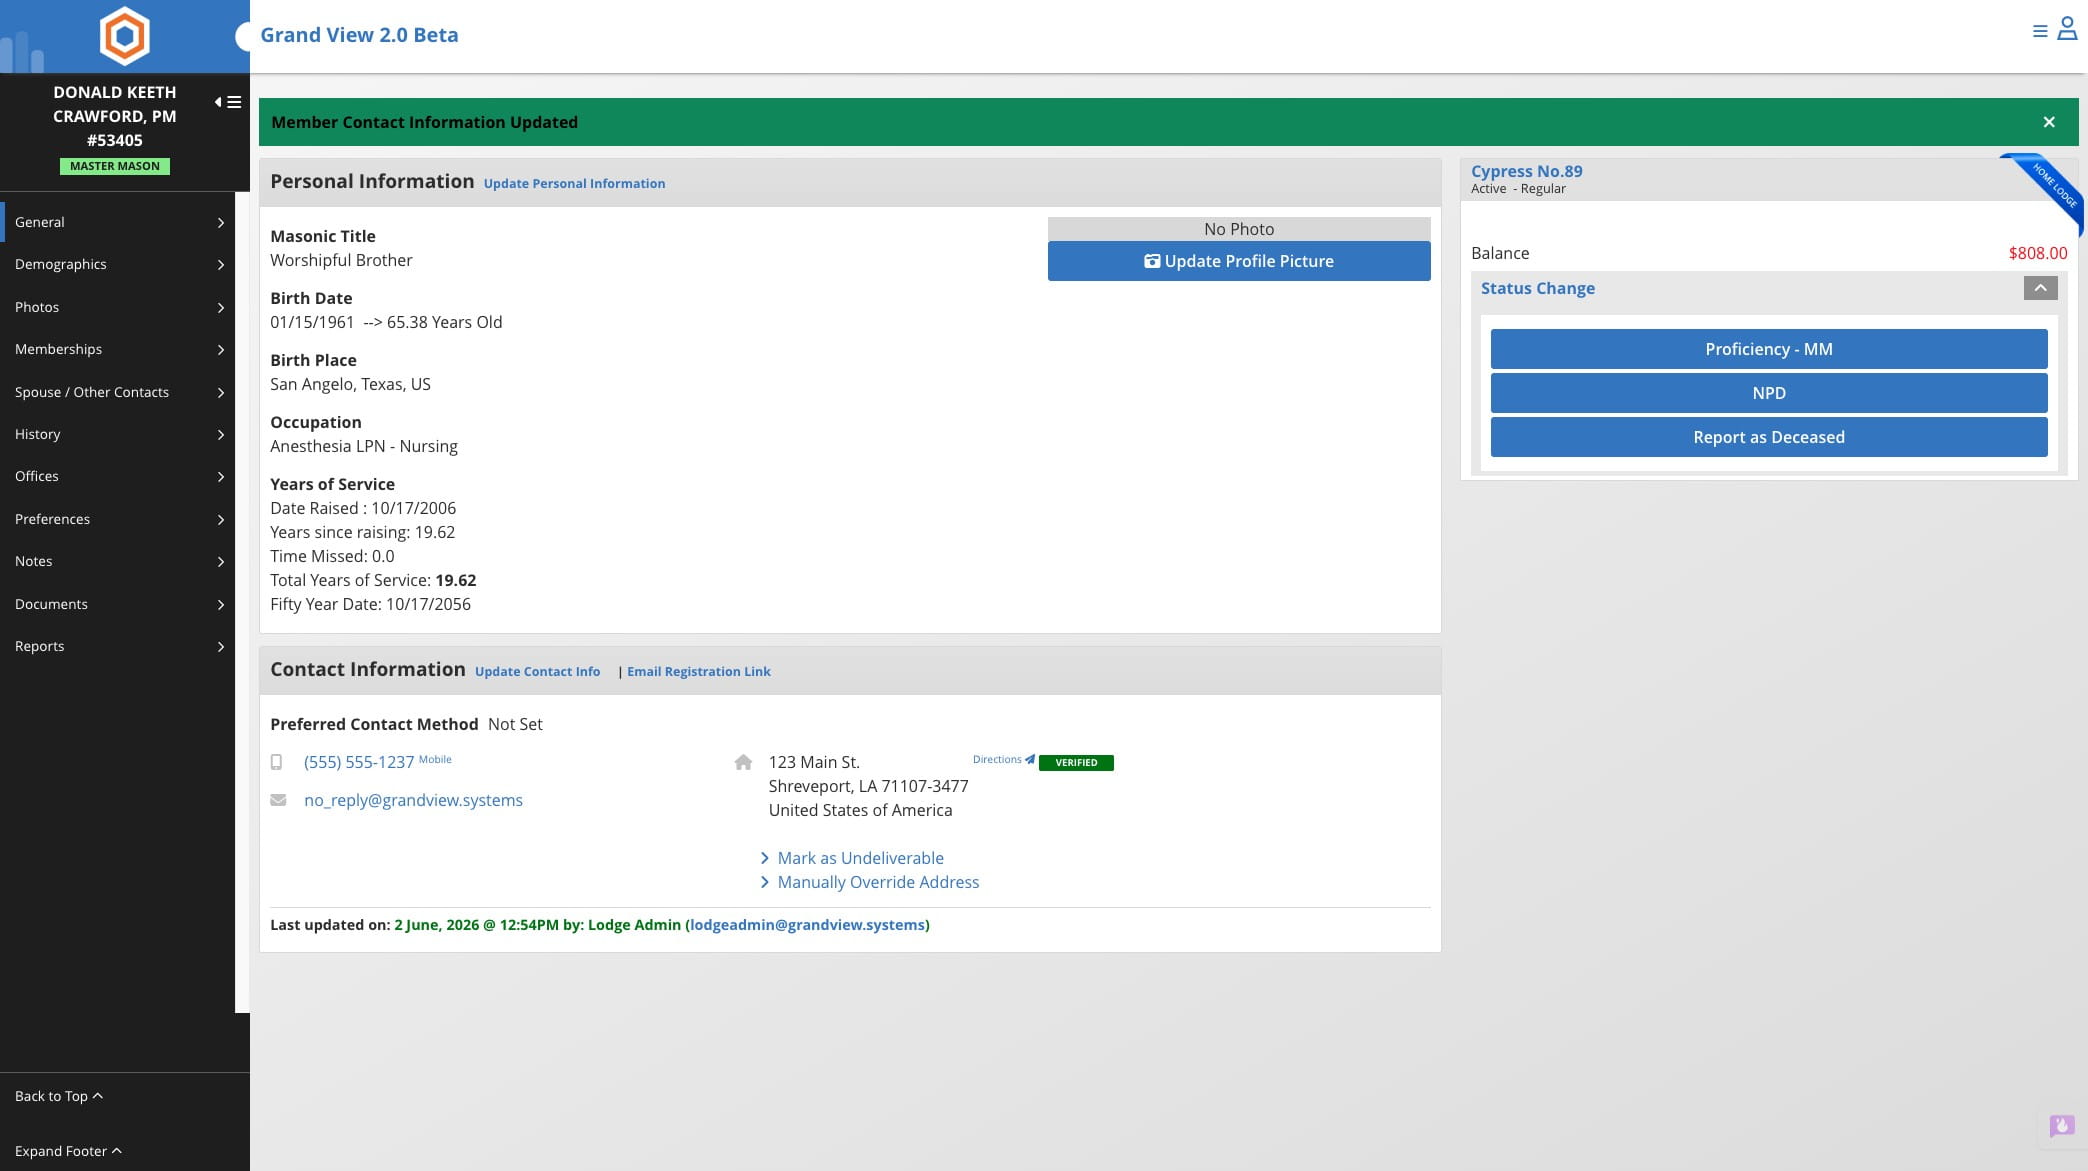Click email no_reply@grandview.systems
Screen dimensions: 2088x1171
(413, 800)
